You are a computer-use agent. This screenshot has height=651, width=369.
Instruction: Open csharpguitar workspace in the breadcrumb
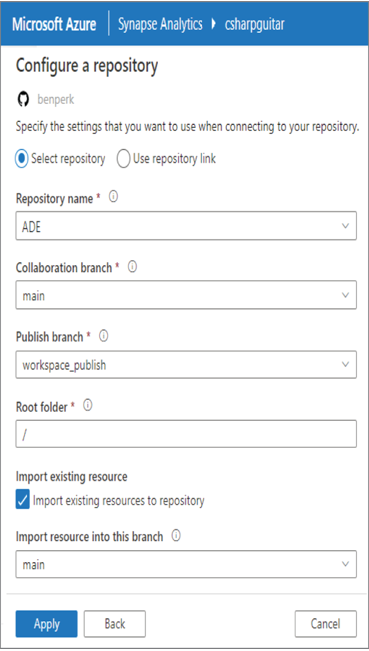click(254, 24)
